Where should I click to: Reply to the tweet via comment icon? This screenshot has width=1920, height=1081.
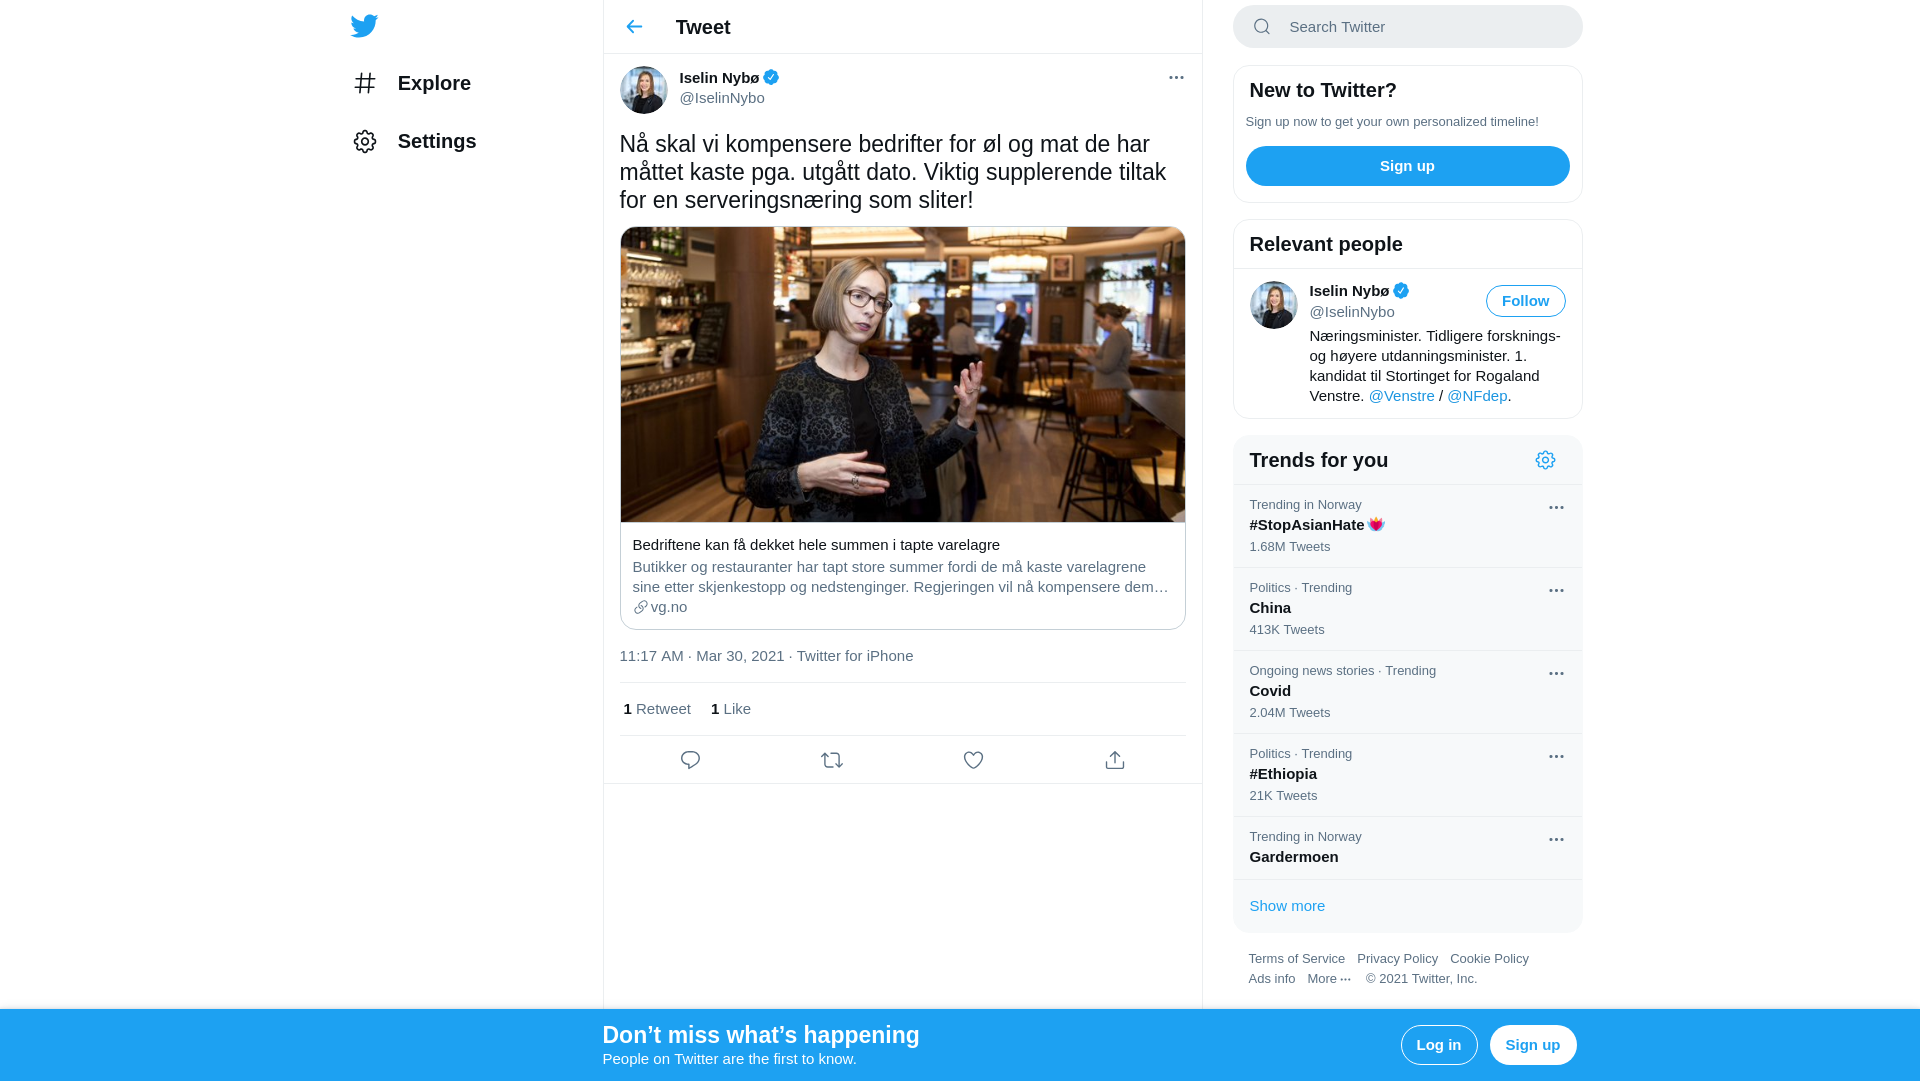pos(690,760)
